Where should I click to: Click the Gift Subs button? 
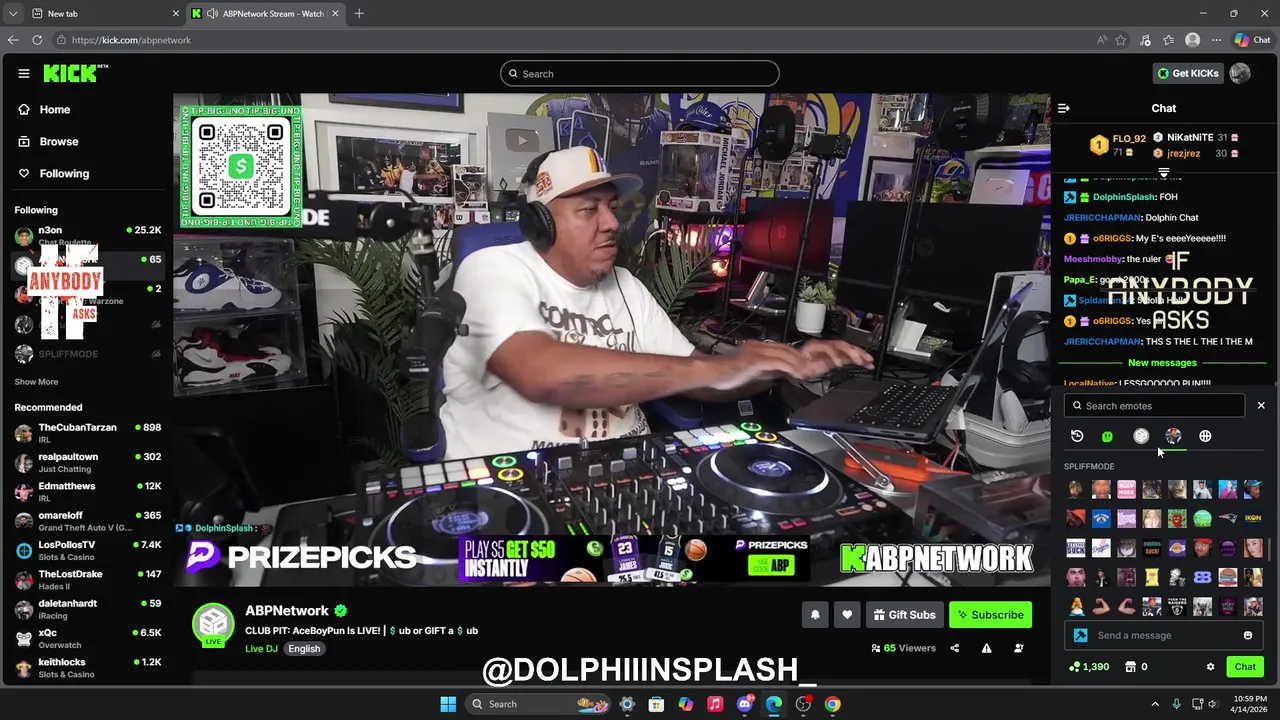coord(904,615)
